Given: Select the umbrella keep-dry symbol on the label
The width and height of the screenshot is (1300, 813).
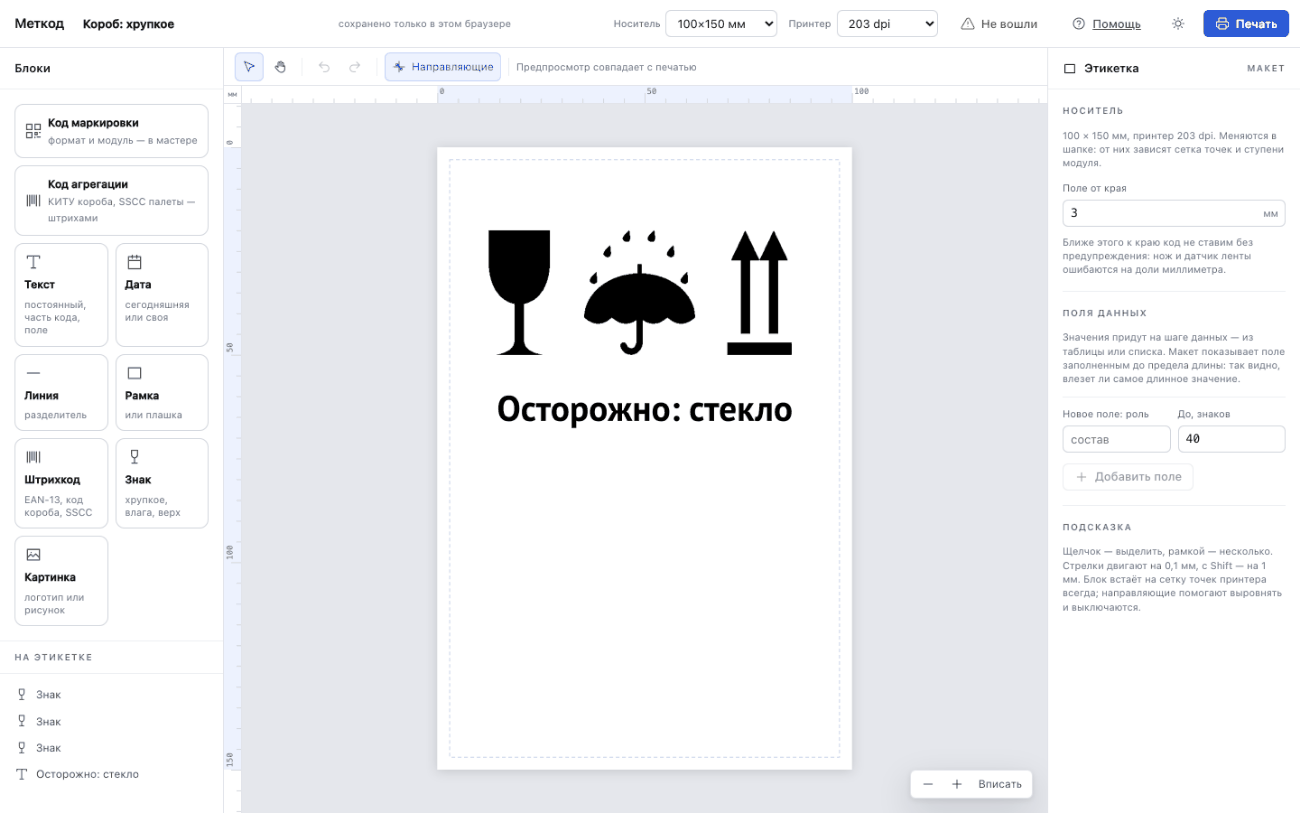Looking at the screenshot, I should point(639,292).
